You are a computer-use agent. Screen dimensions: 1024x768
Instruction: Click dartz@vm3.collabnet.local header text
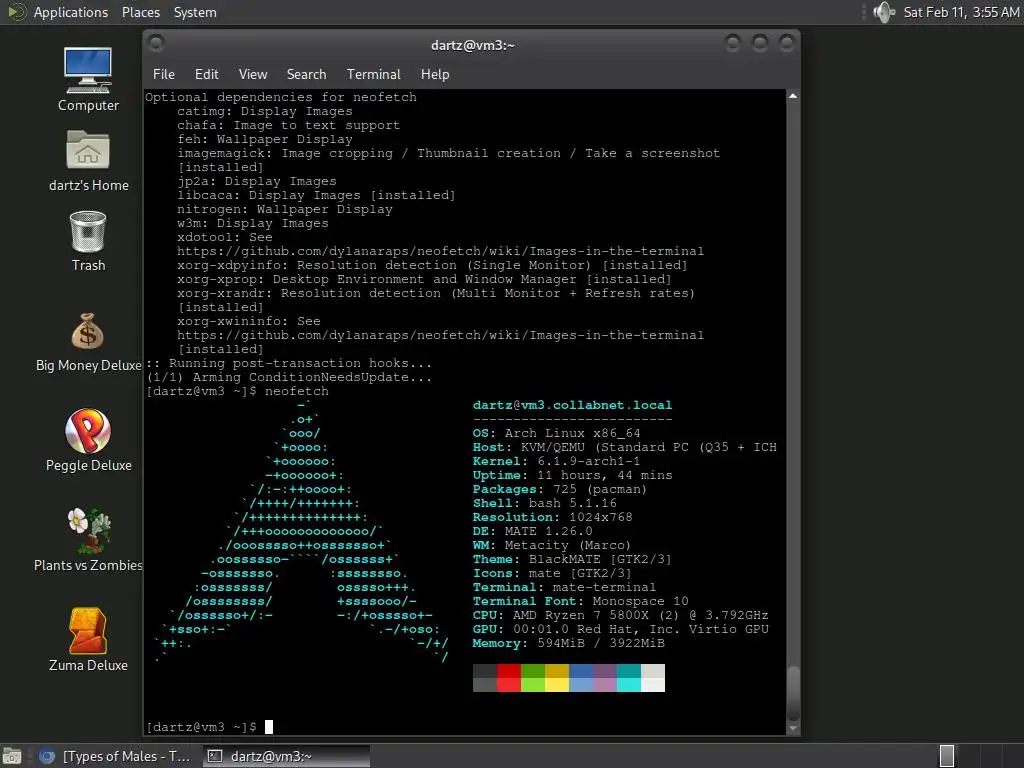(x=572, y=405)
